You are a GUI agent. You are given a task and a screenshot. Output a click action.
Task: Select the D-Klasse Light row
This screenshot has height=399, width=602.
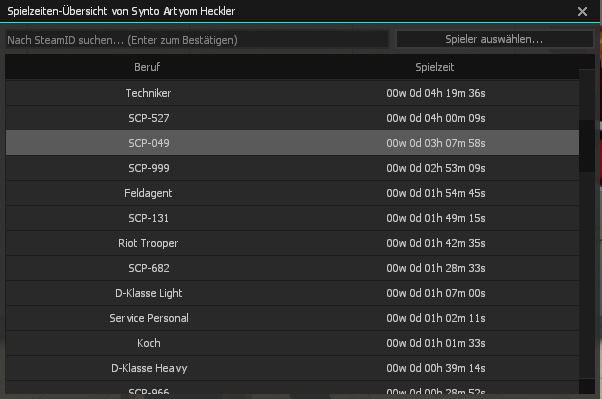pyautogui.click(x=292, y=293)
